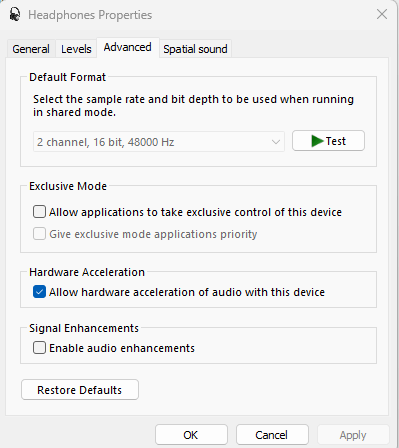This screenshot has width=399, height=448.
Task: Click the green play icon on the Test button
Action: pyautogui.click(x=317, y=141)
